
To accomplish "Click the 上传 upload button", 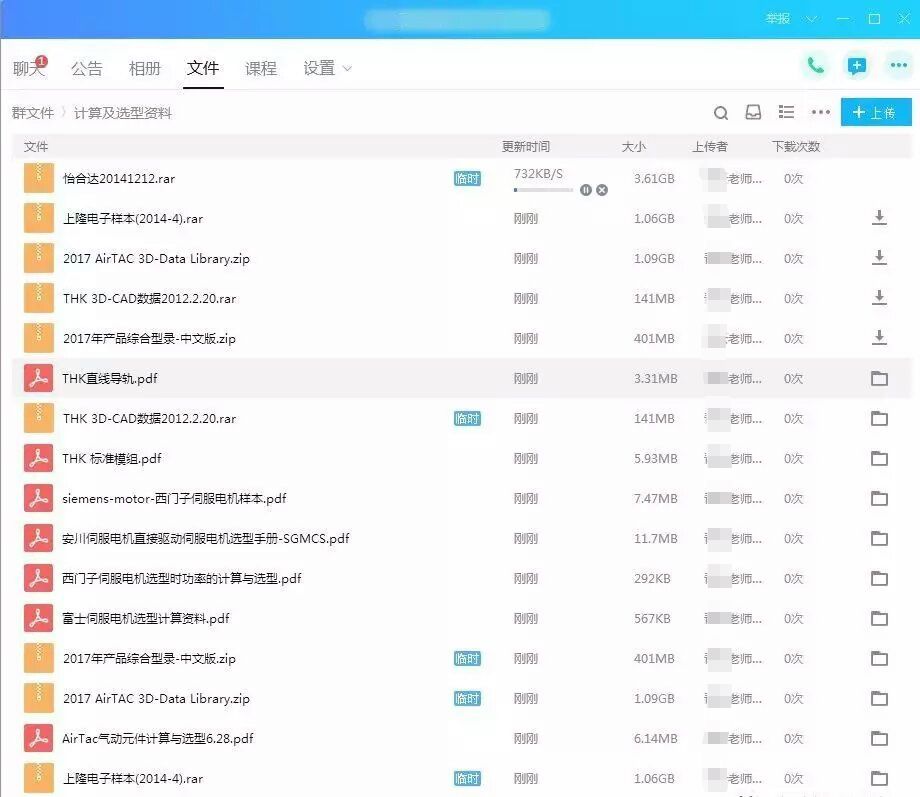I will tap(875, 112).
